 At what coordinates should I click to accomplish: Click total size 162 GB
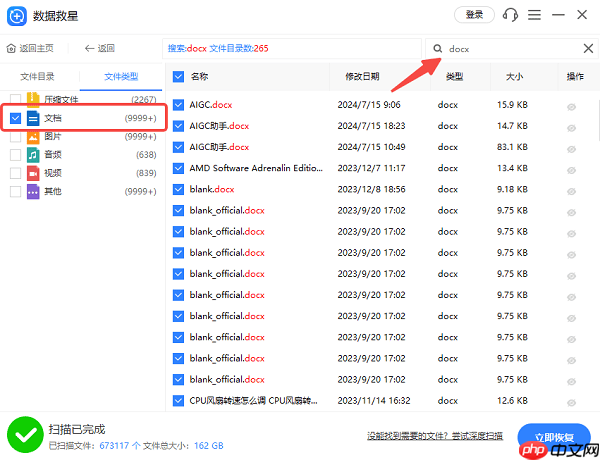coord(209,446)
